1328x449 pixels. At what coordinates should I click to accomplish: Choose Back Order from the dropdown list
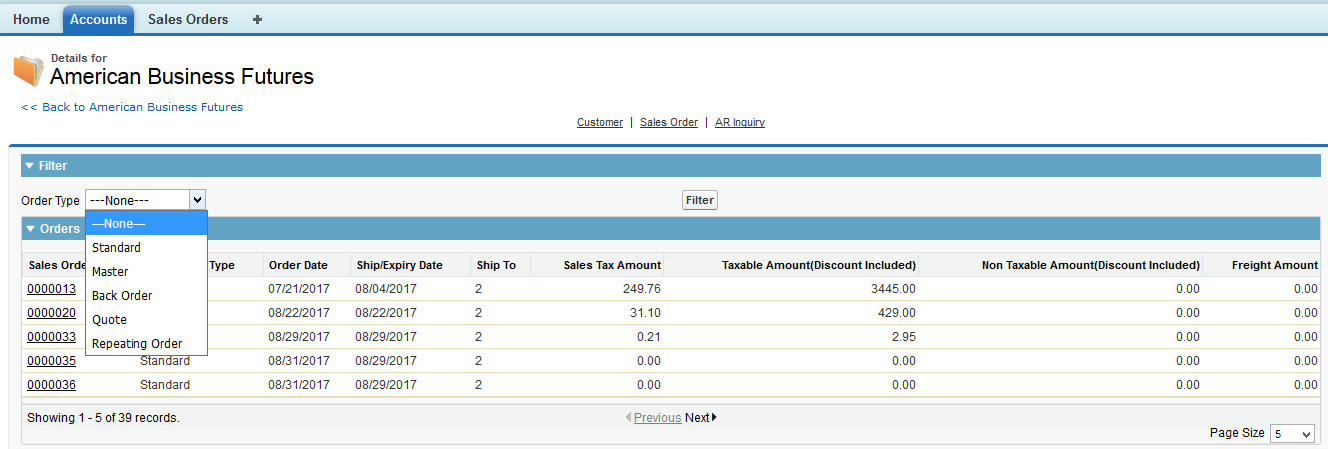pos(122,296)
